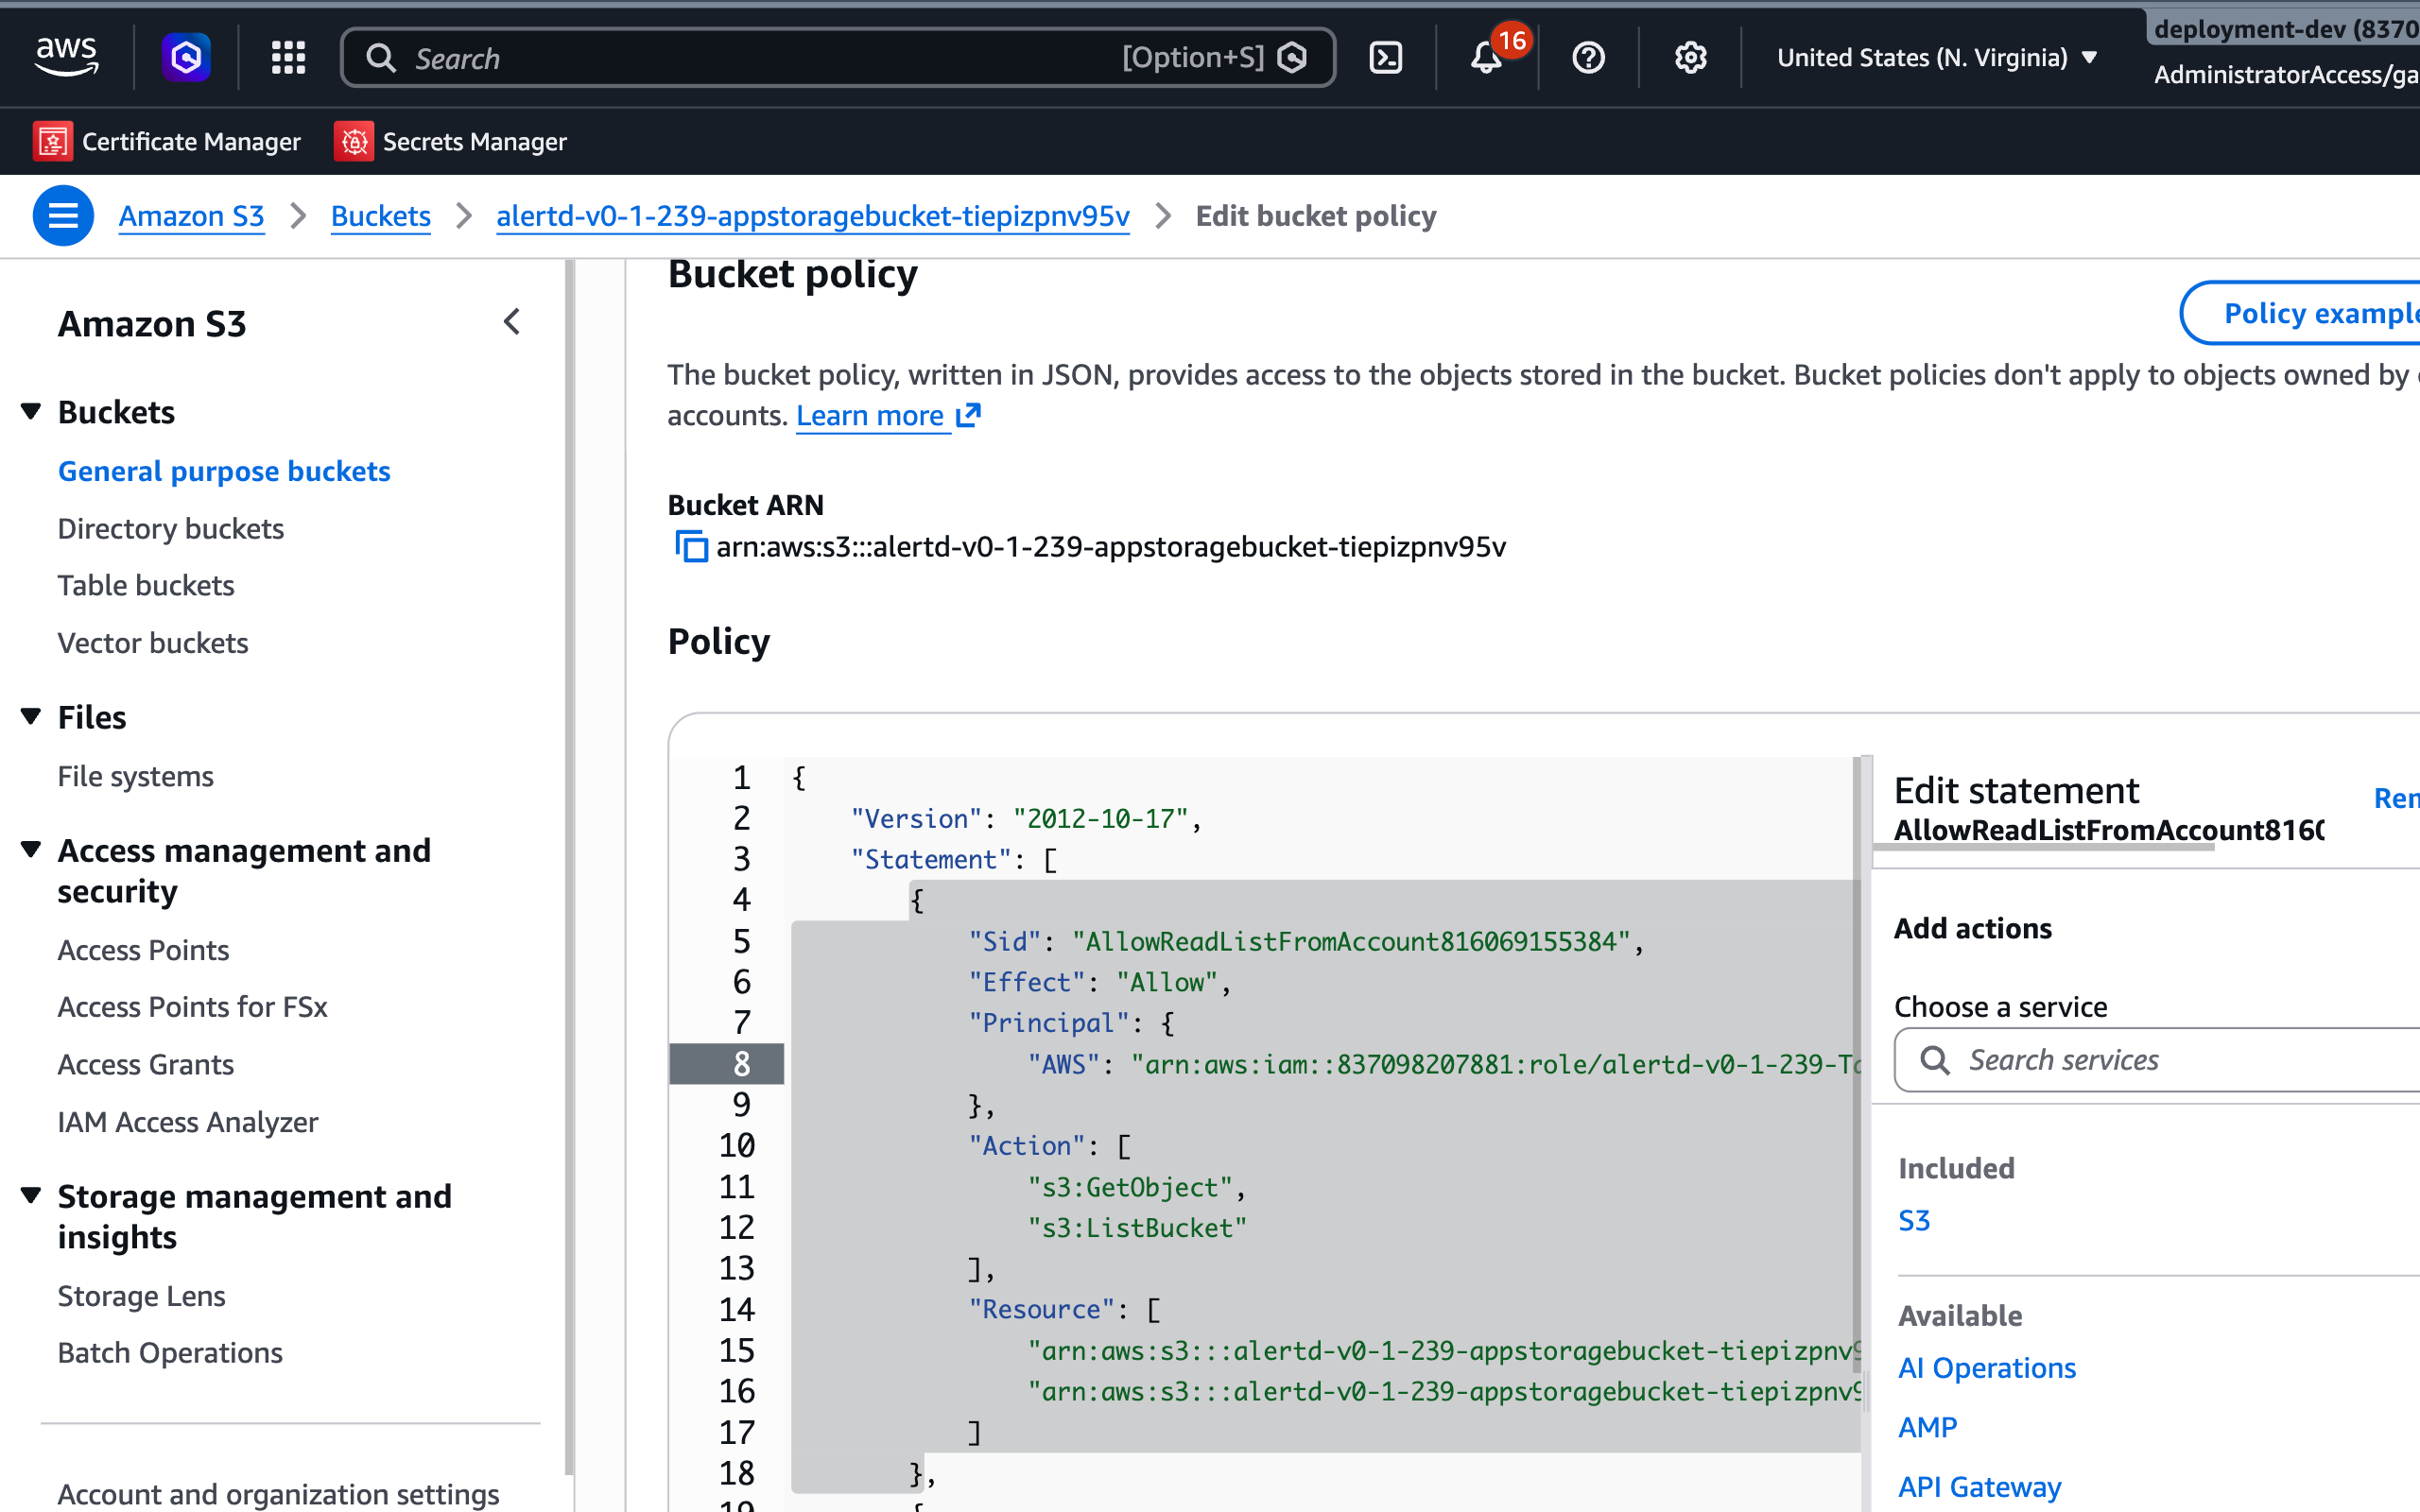The image size is (2420, 1512).
Task: Open the notifications bell with 16 alerts
Action: click(1487, 57)
